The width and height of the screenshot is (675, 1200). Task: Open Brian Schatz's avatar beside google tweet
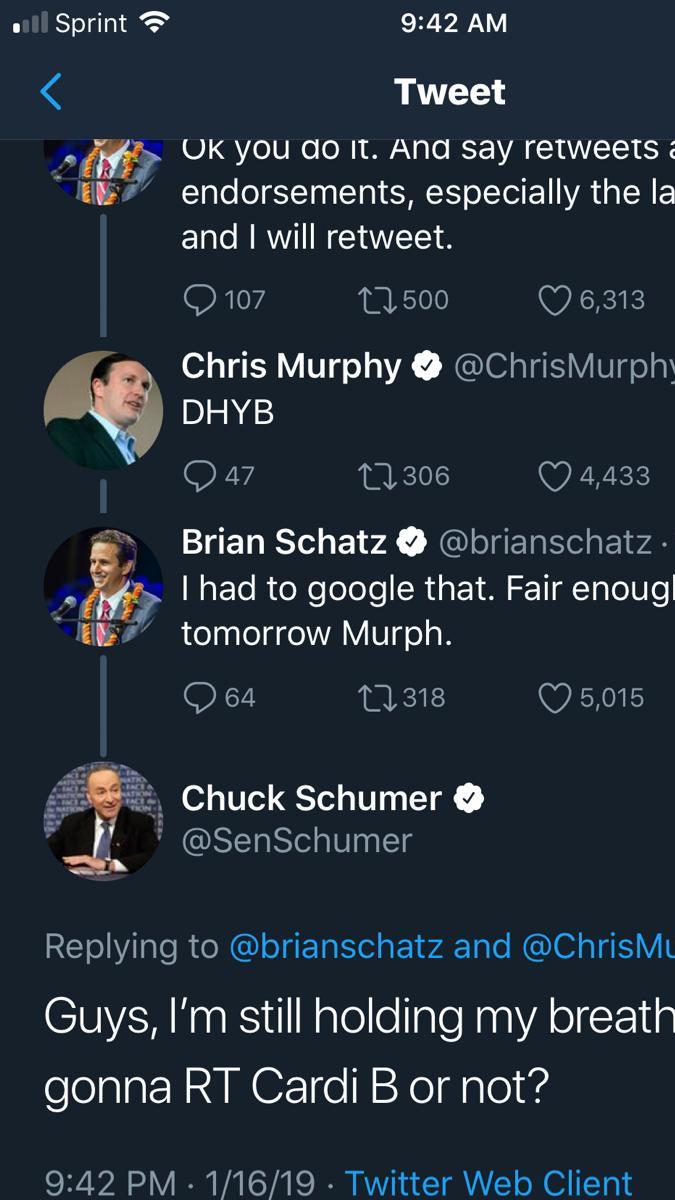[103, 587]
